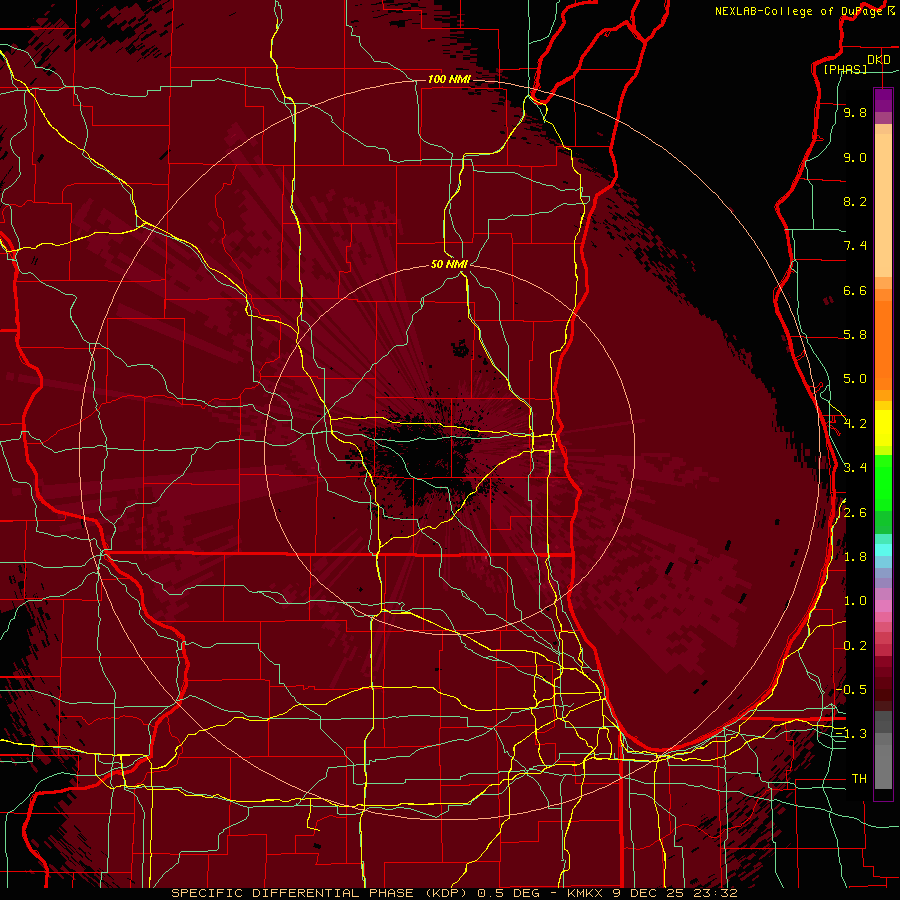
Task: Pick the bright green band on the color bar
Action: click(883, 483)
